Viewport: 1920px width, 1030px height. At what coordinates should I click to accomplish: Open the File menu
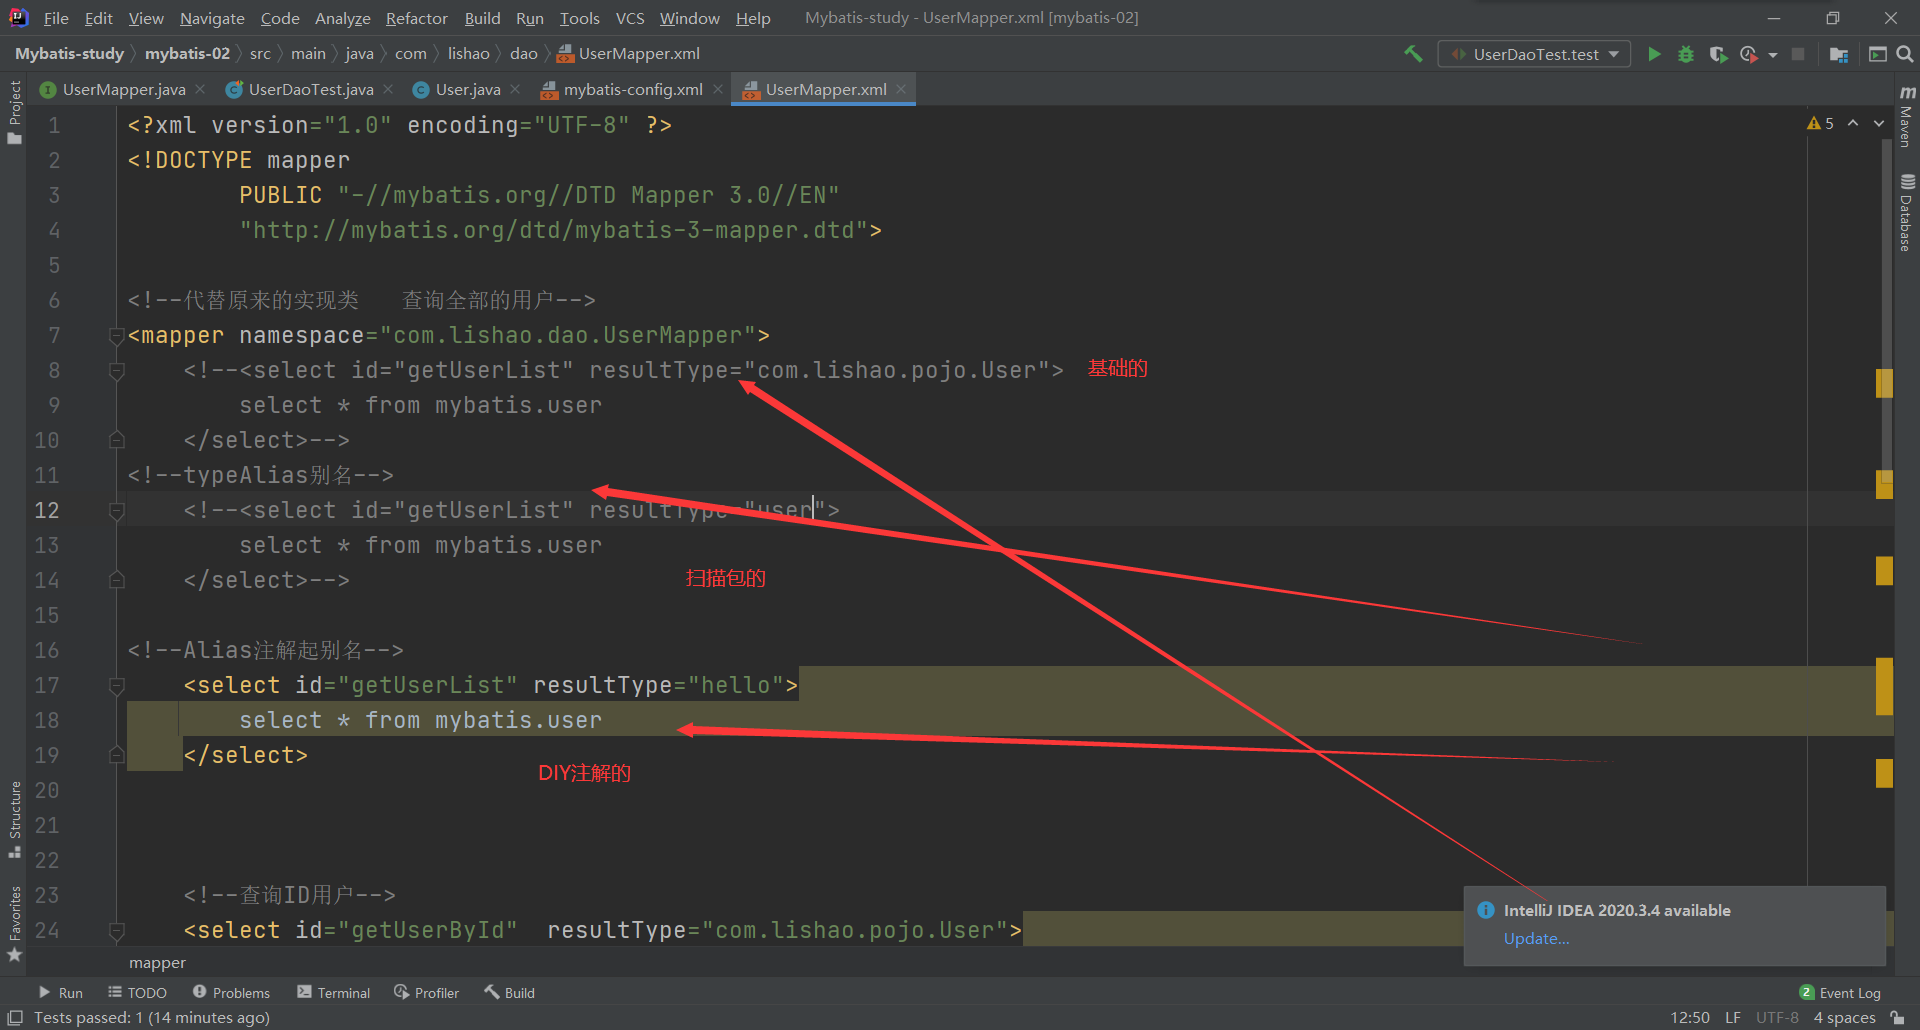(56, 18)
